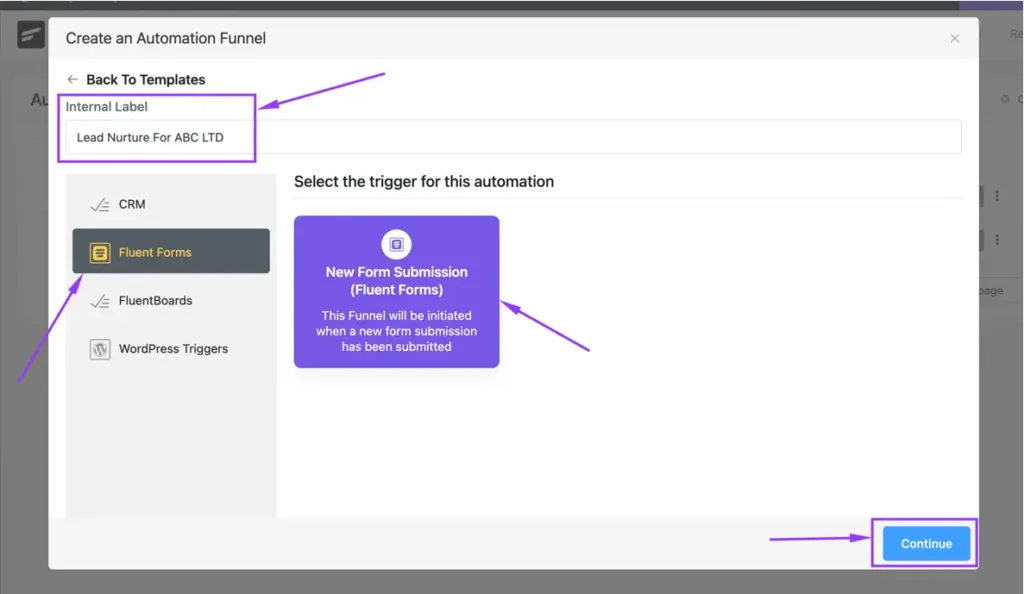1024x594 pixels.
Task: Click the FluentBoards checklist icon
Action: coord(100,301)
